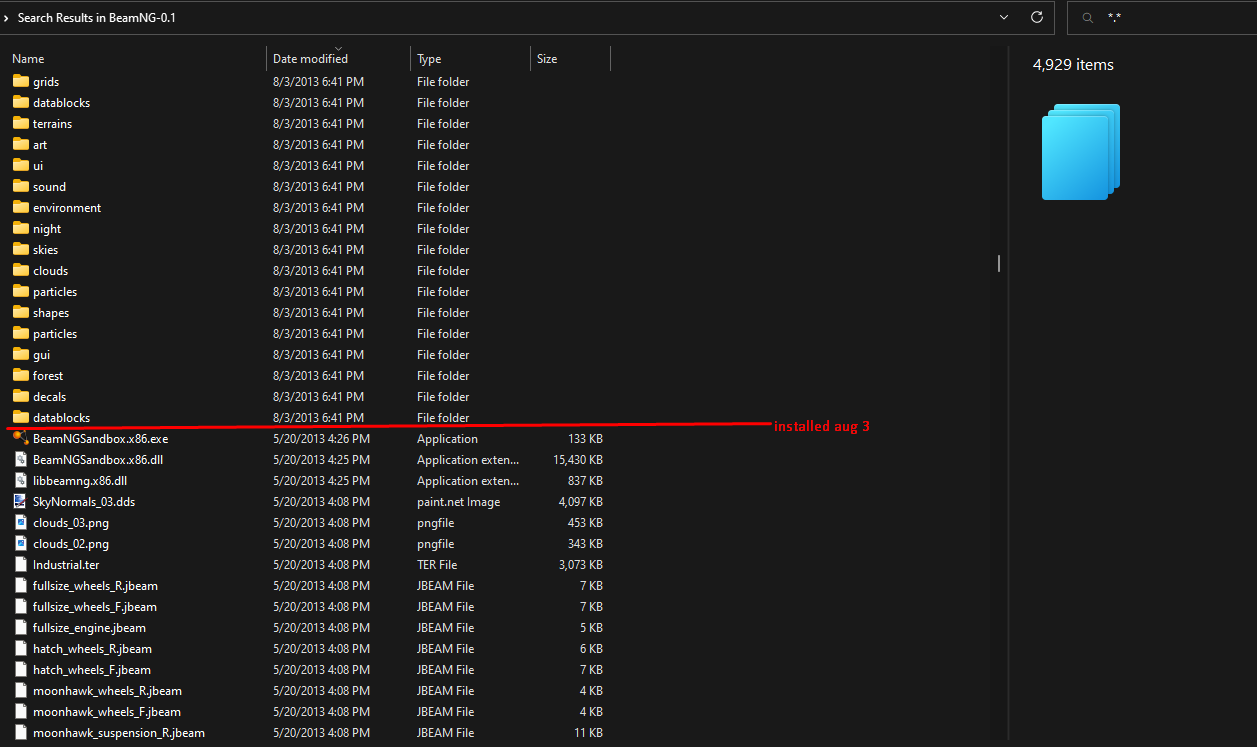Click the vertical scrollbar thumb of file list
1257x747 pixels.
(998, 263)
